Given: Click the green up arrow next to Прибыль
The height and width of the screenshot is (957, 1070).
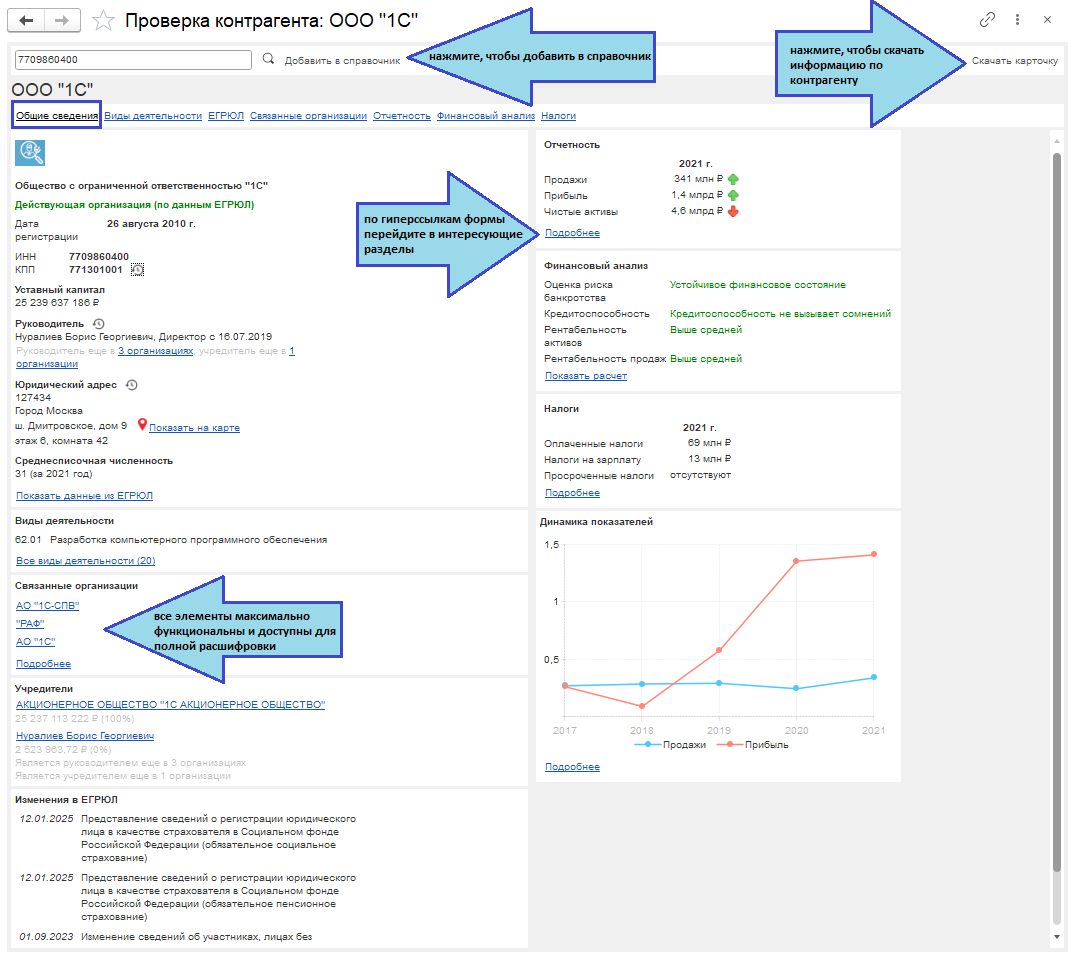Looking at the screenshot, I should pos(733,195).
